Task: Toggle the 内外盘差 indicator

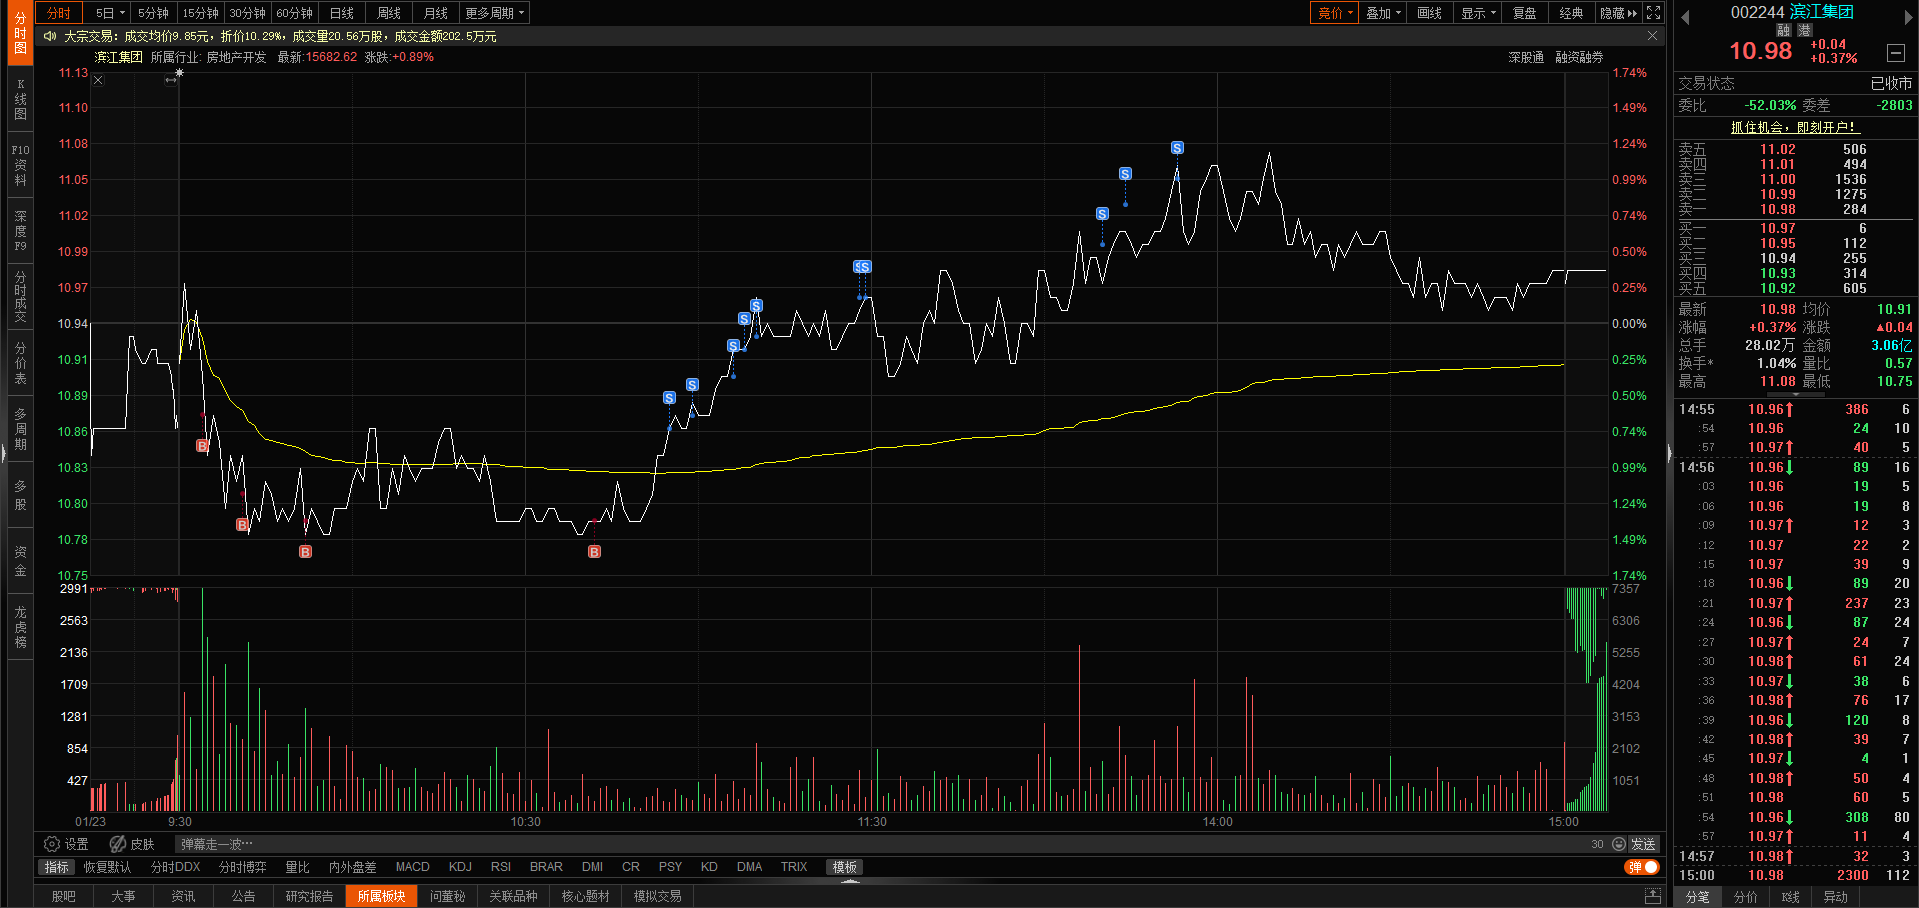Action: pyautogui.click(x=353, y=867)
